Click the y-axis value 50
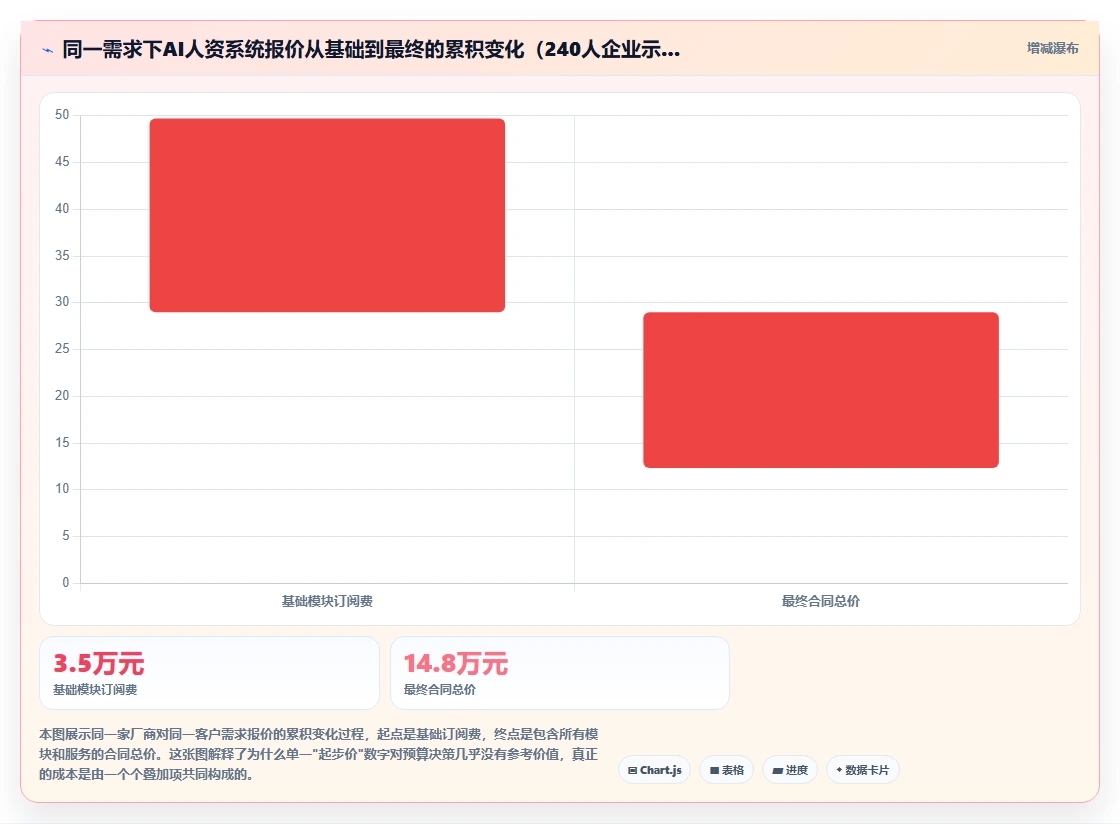 point(62,115)
